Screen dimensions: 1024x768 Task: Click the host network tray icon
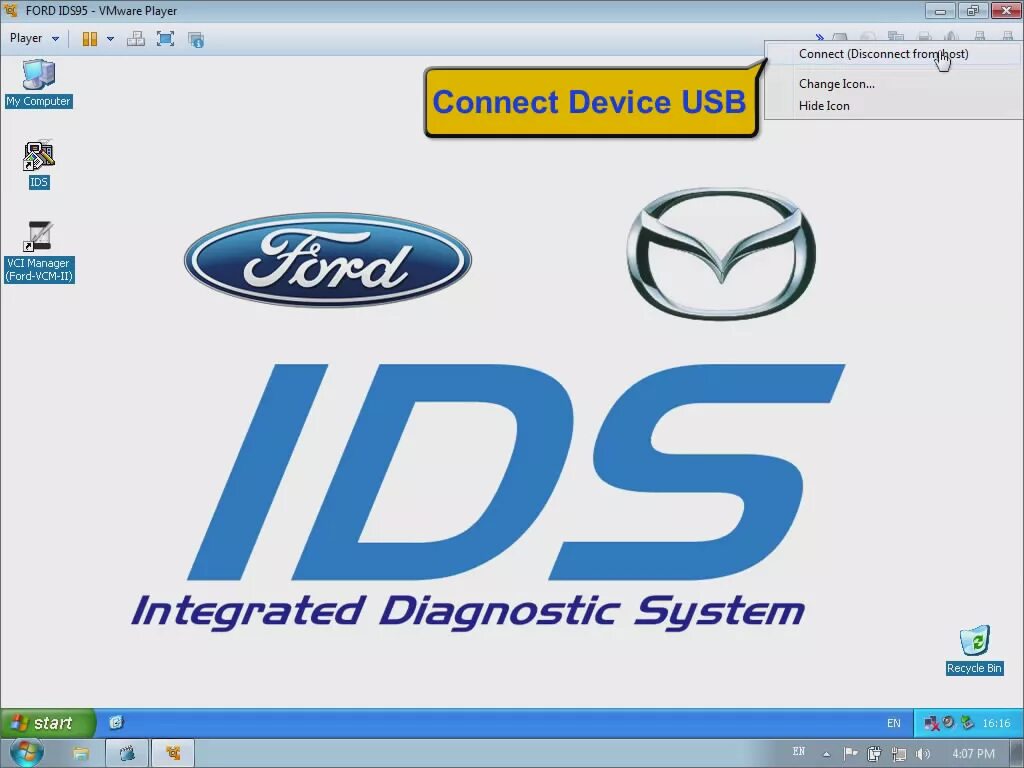coord(899,754)
